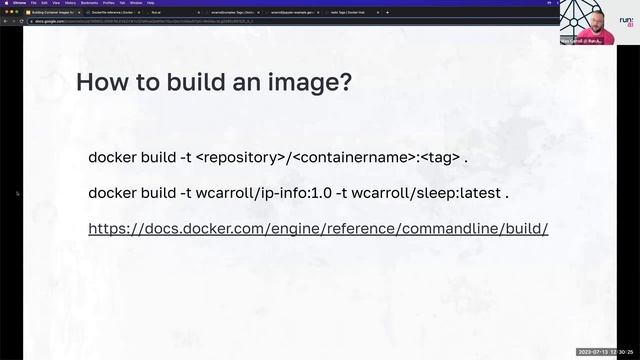Open the Edit menu
640x360 pixels.
tap(44, 3)
